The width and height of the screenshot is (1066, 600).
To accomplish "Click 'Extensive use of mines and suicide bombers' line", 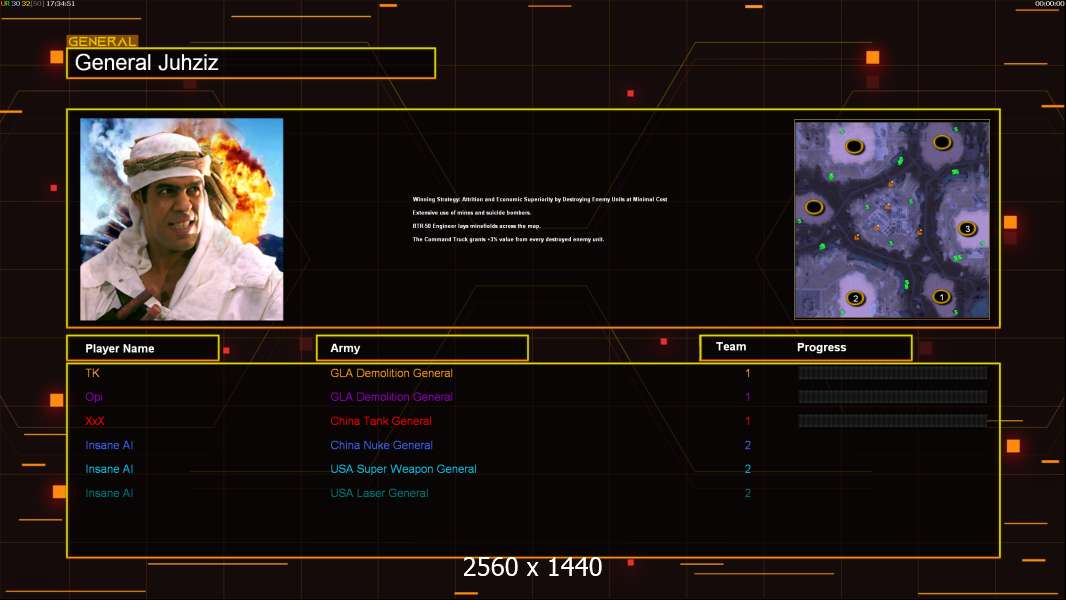I will point(471,213).
